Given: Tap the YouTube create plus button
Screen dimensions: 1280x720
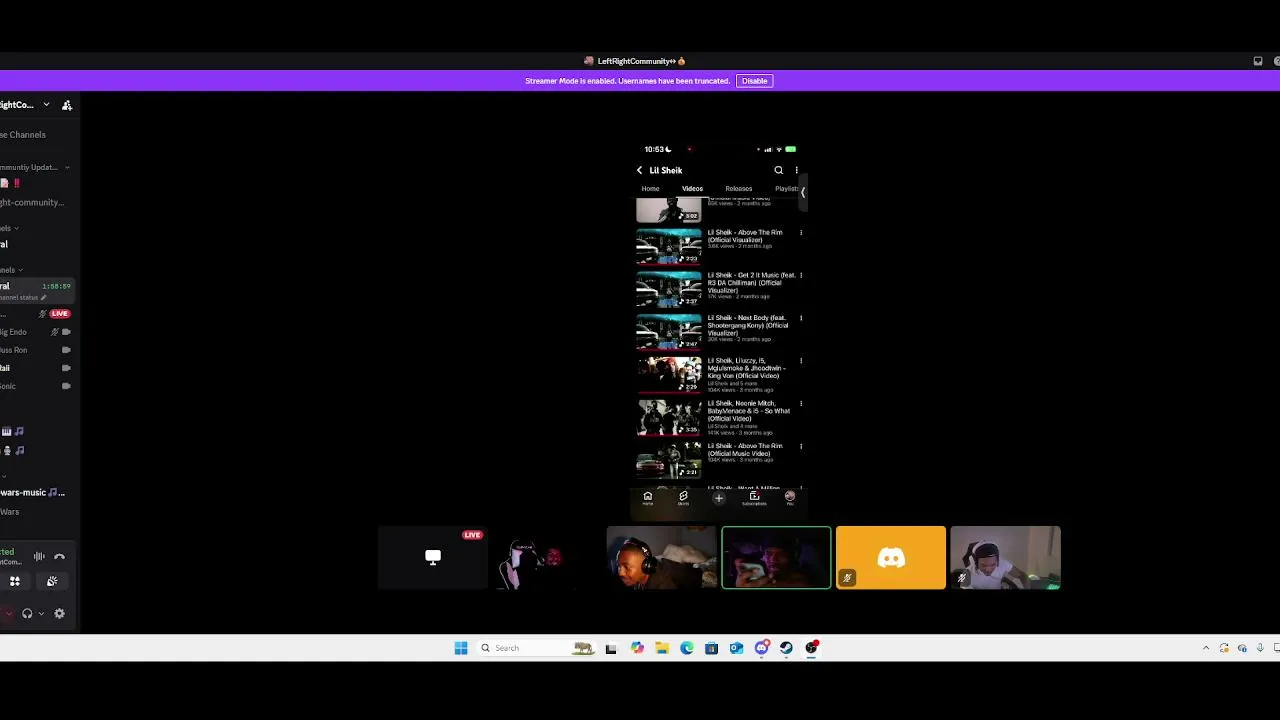Looking at the screenshot, I should [x=718, y=498].
